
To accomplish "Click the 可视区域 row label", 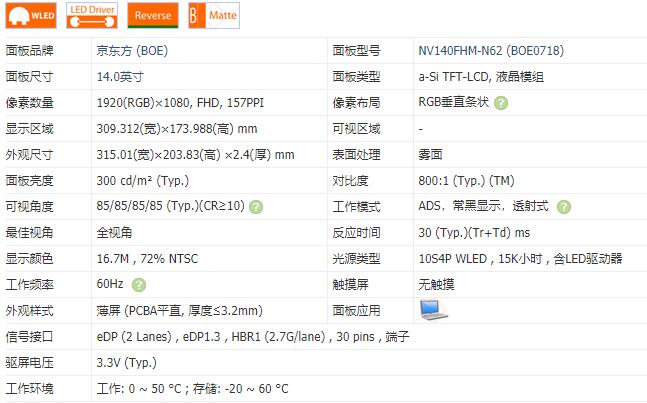I will (356, 129).
